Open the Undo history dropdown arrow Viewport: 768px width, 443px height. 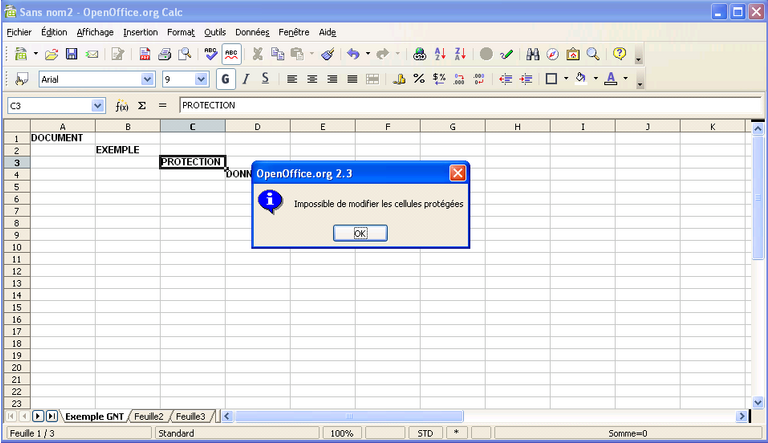coord(368,54)
